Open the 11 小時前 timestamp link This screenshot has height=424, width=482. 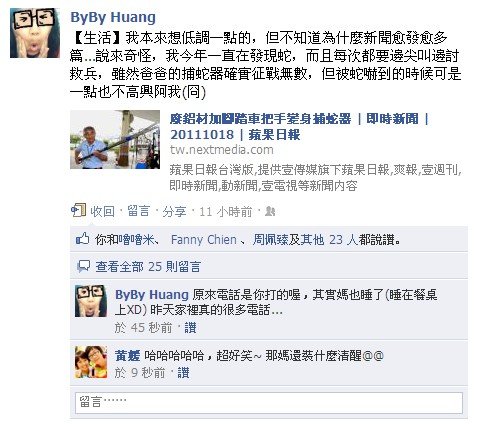(x=226, y=211)
